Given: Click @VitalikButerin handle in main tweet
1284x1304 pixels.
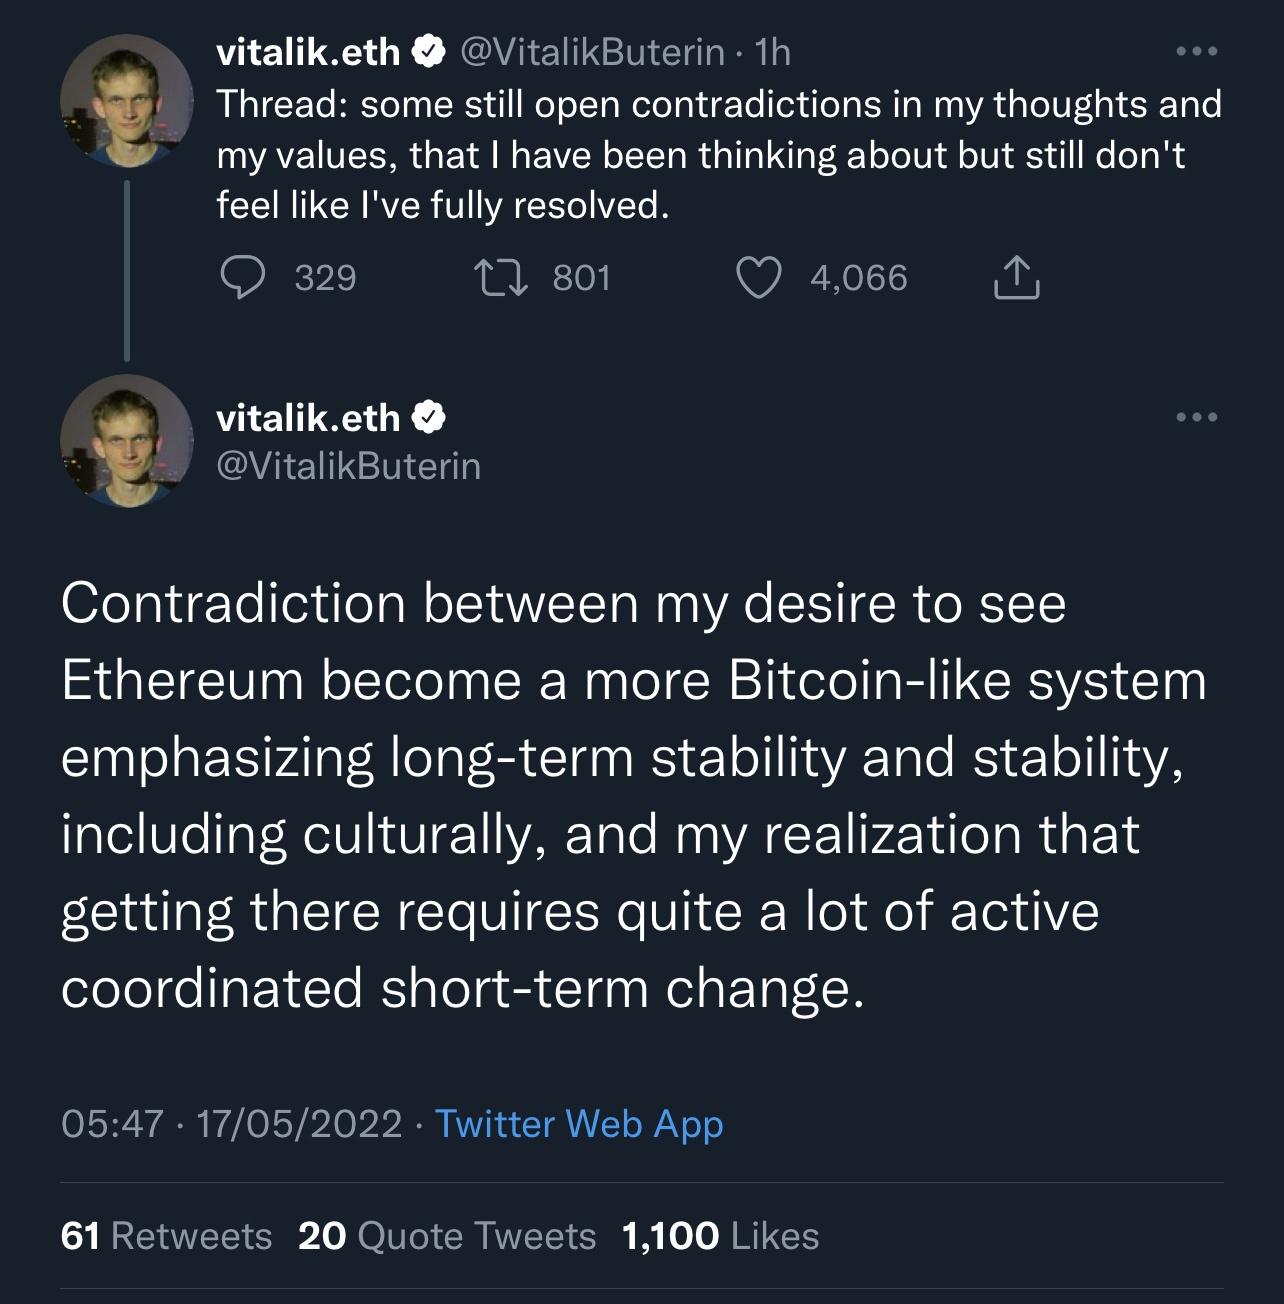Looking at the screenshot, I should click(349, 466).
